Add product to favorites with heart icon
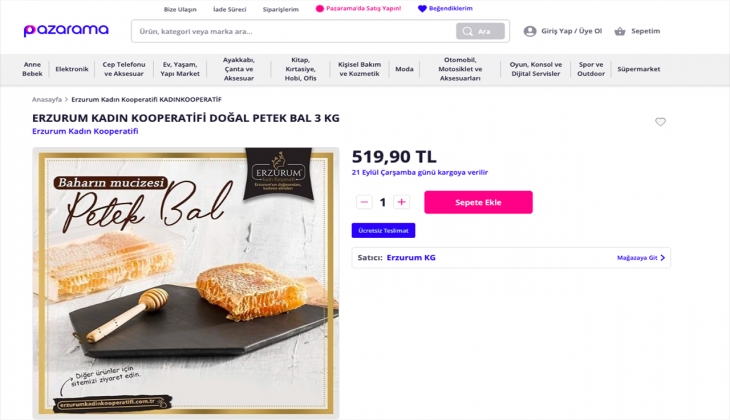Image resolution: width=730 pixels, height=420 pixels. click(x=660, y=122)
